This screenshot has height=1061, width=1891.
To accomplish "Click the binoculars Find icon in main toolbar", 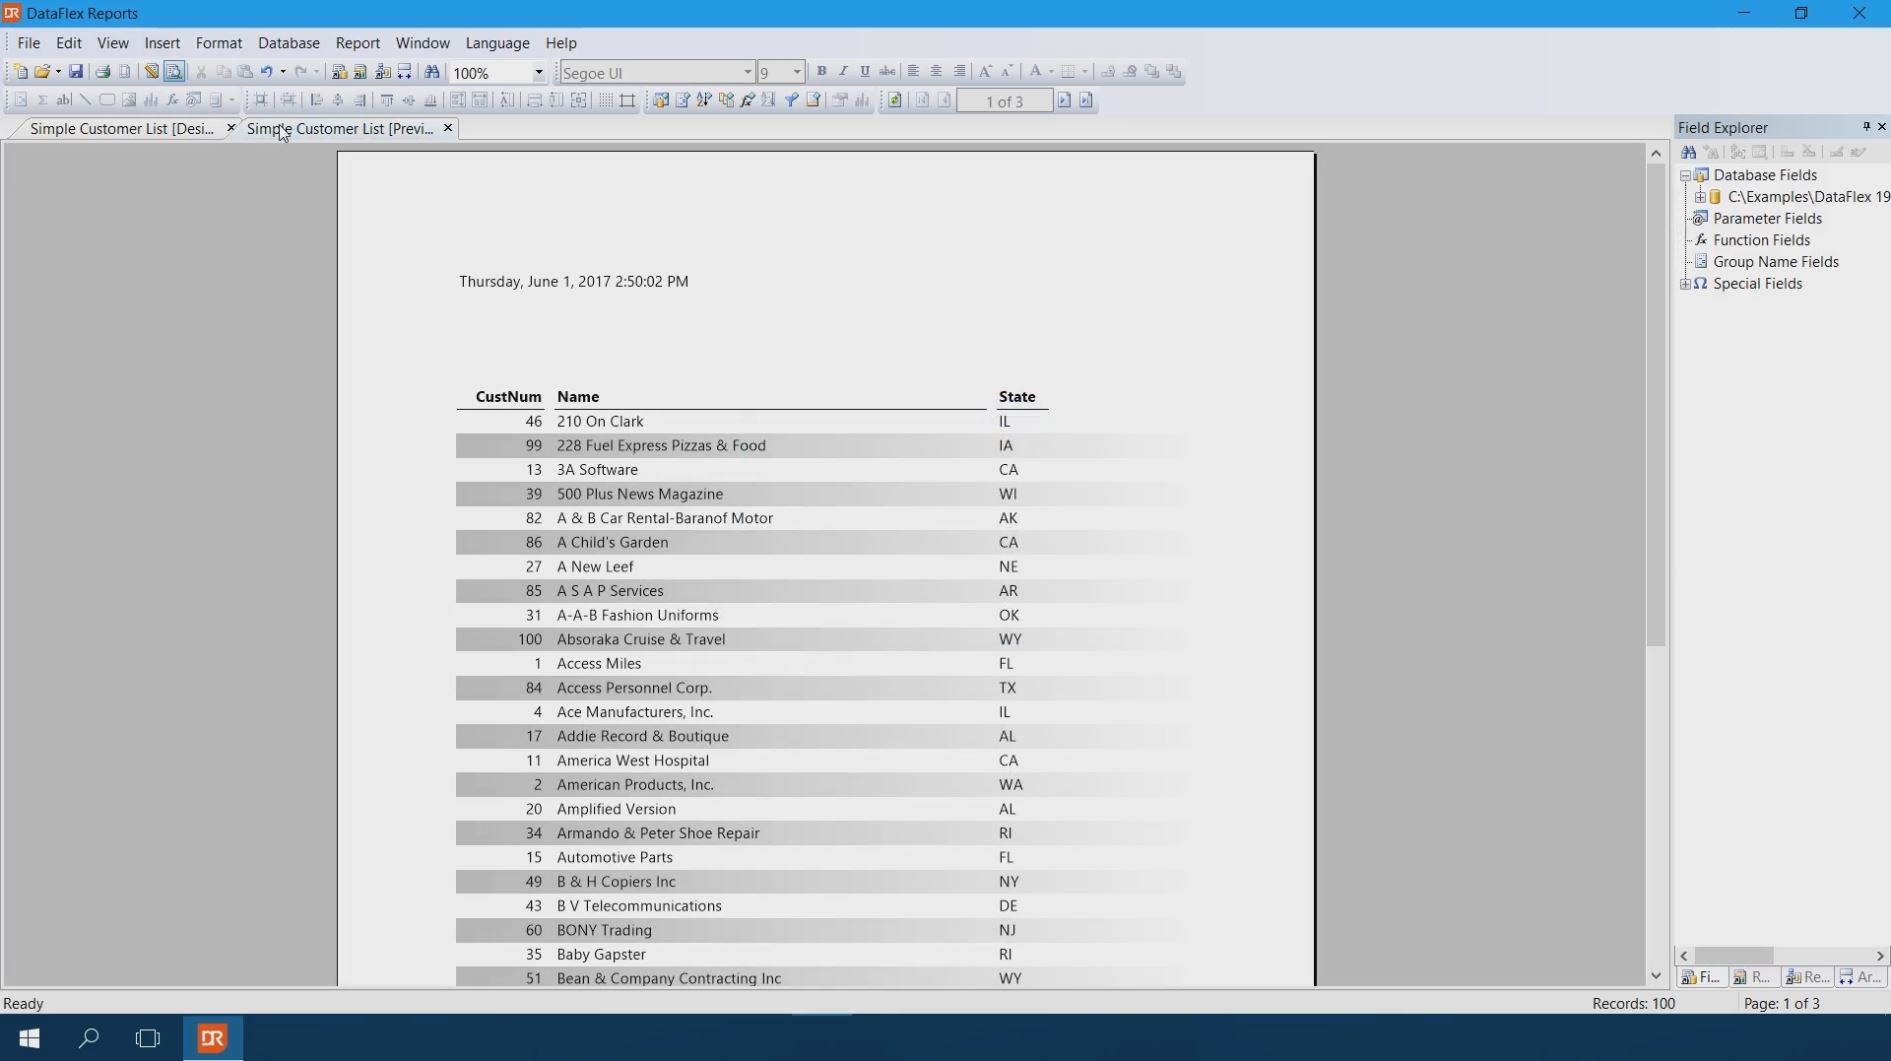I will point(432,72).
